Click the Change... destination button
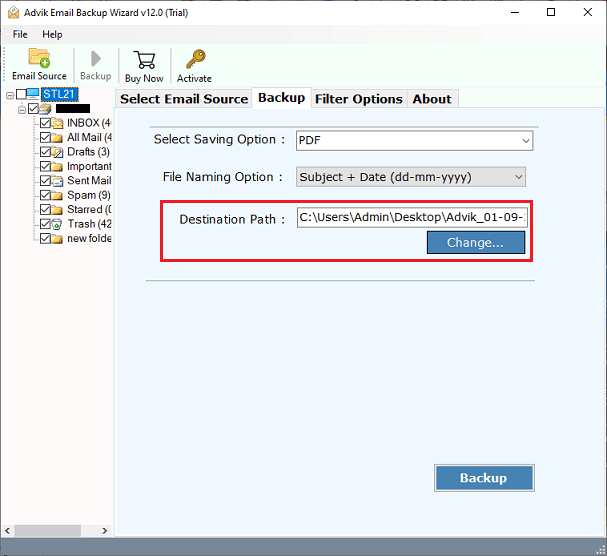This screenshot has width=607, height=556. (x=476, y=243)
